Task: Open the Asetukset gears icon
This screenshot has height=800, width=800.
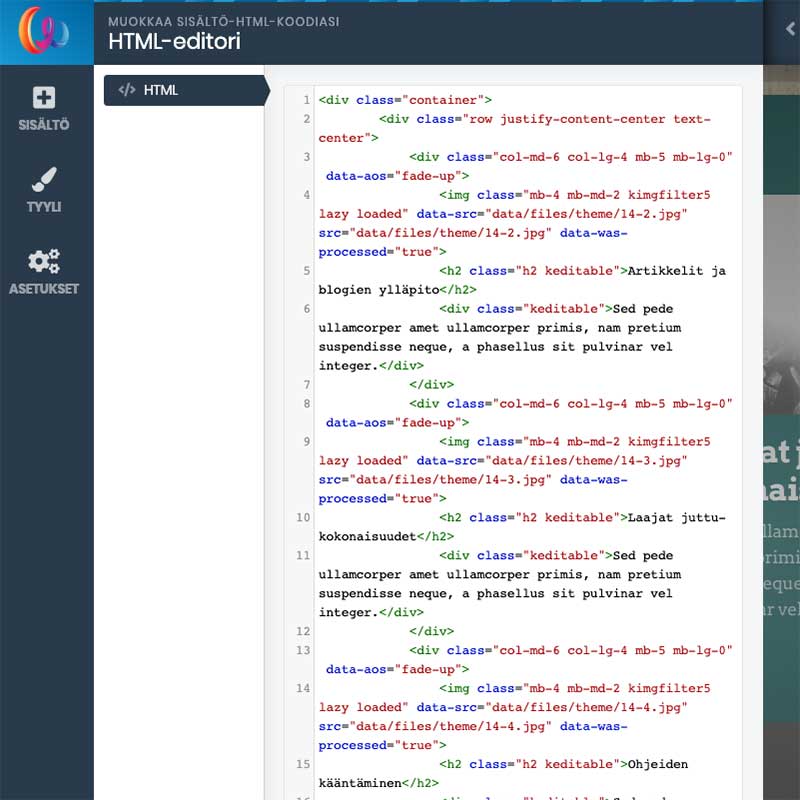Action: tap(44, 262)
